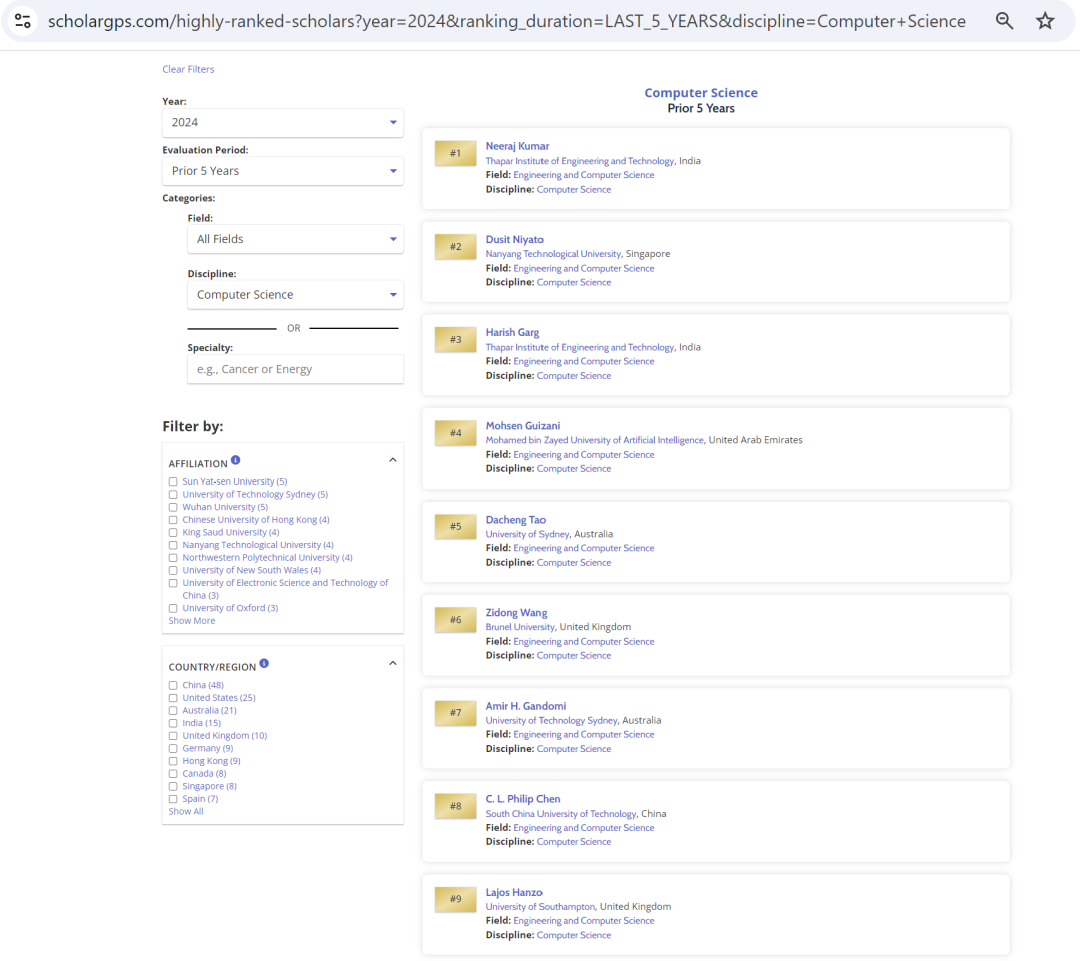This screenshot has width=1080, height=961.
Task: Tick the India (15) country checkbox
Action: pyautogui.click(x=173, y=723)
